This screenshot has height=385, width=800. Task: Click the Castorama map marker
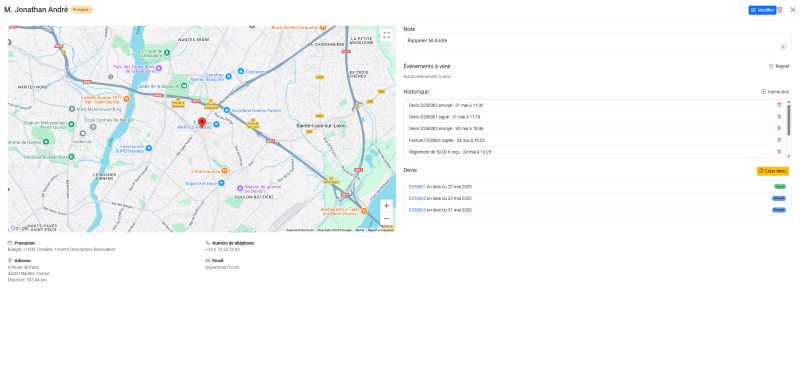[x=240, y=72]
